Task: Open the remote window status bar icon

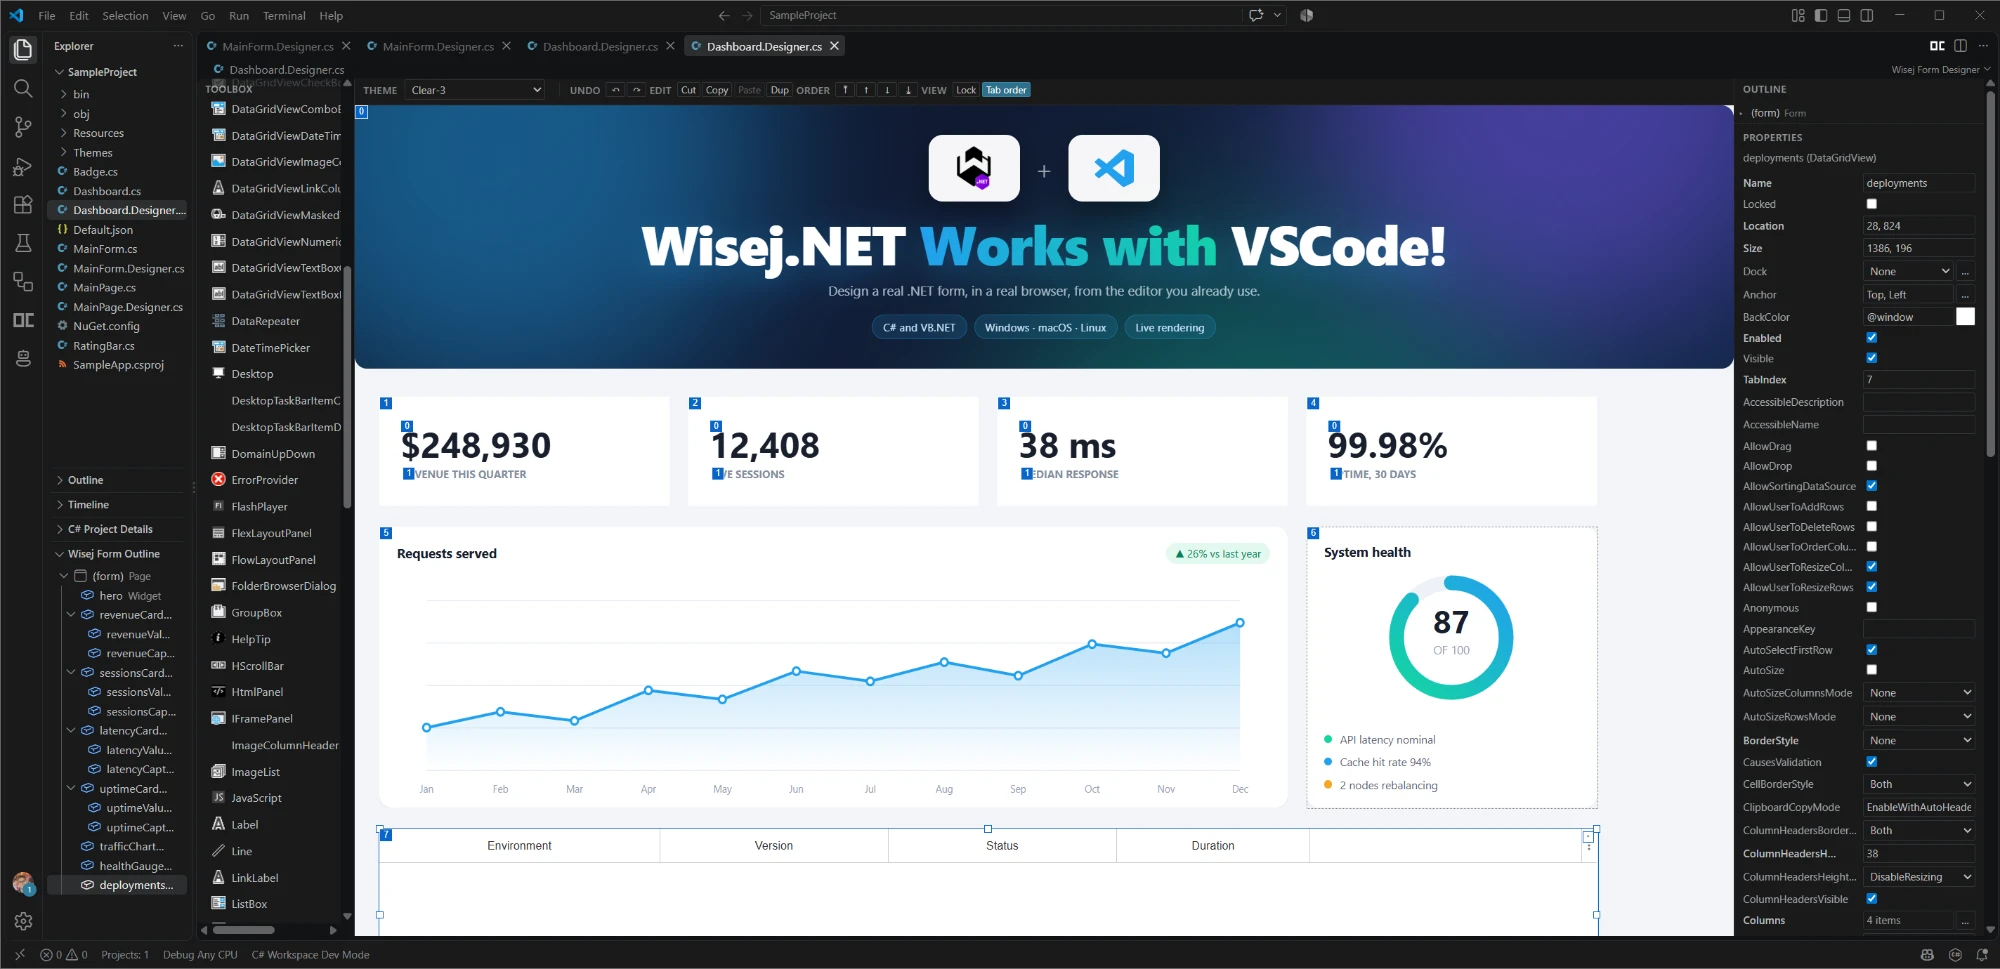Action: click(19, 955)
